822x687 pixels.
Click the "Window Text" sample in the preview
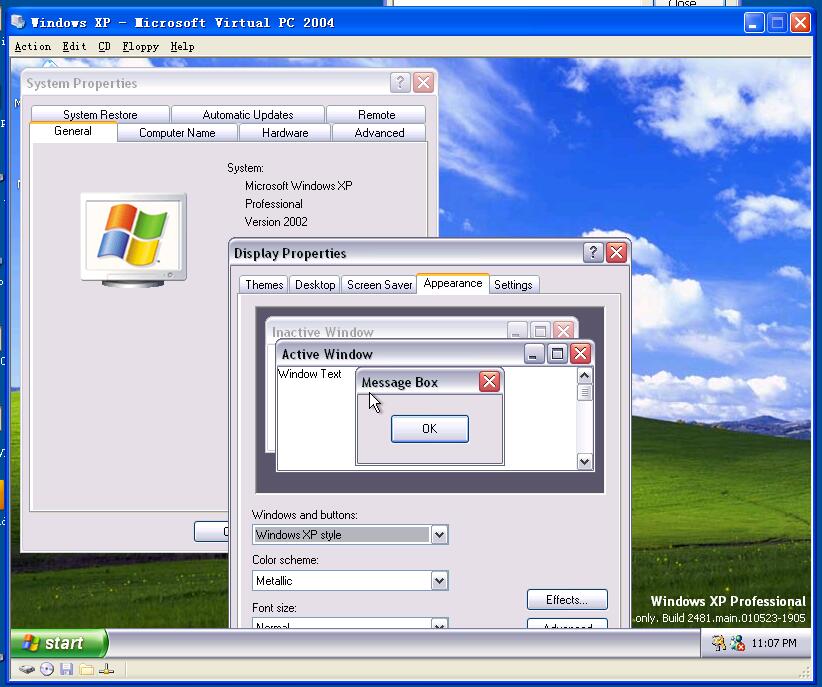(x=310, y=374)
